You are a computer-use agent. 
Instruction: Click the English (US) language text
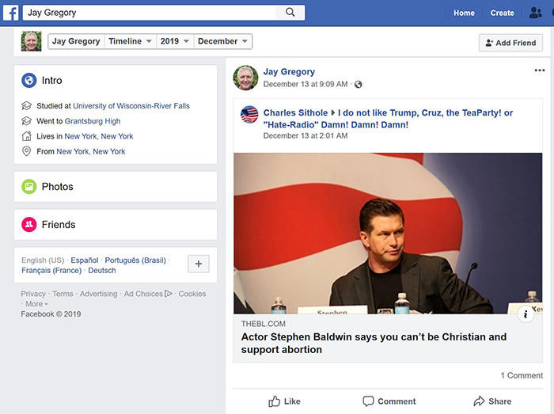(43, 260)
